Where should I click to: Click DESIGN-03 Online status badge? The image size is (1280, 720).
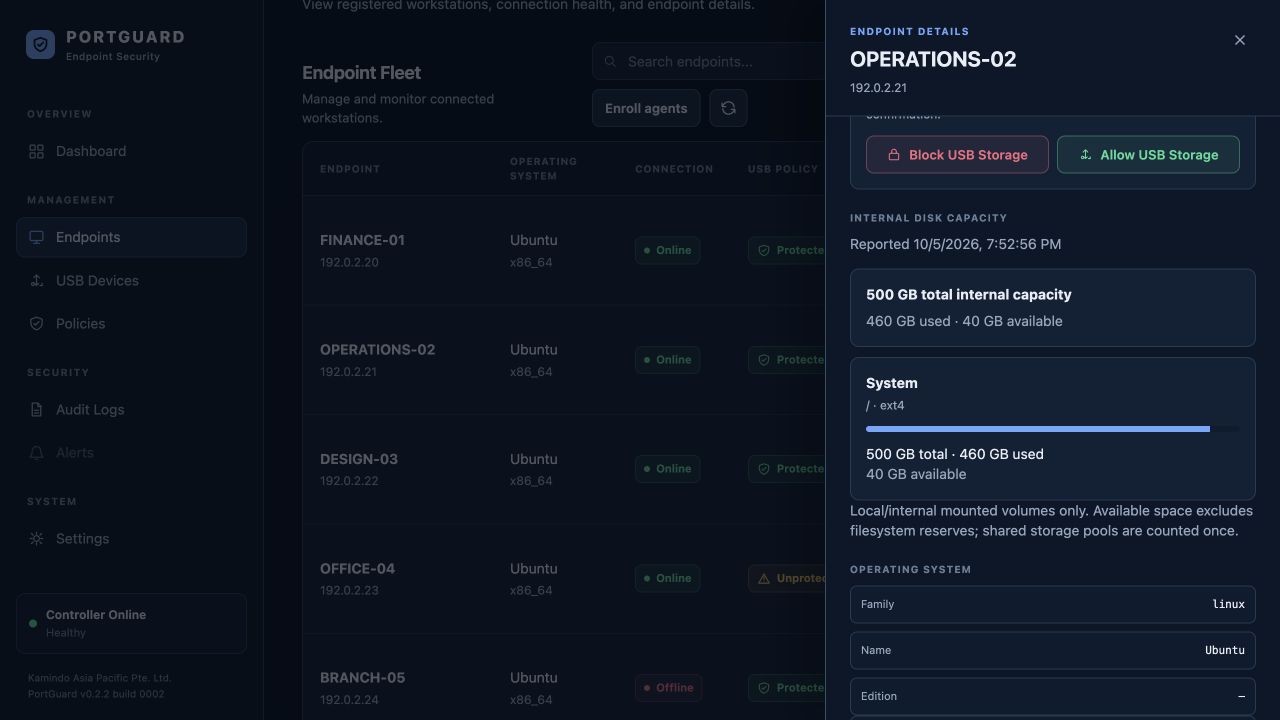coord(667,469)
